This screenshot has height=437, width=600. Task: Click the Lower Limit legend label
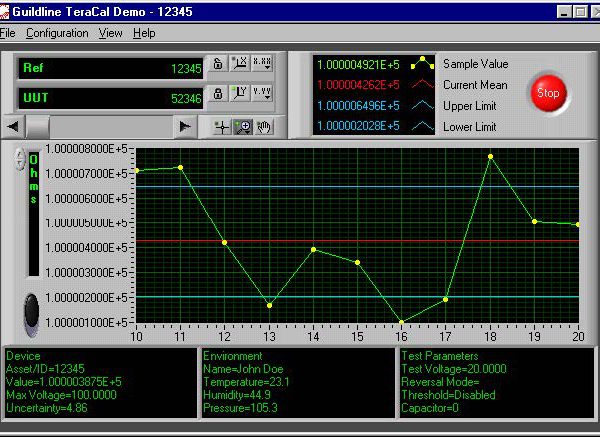coord(470,127)
